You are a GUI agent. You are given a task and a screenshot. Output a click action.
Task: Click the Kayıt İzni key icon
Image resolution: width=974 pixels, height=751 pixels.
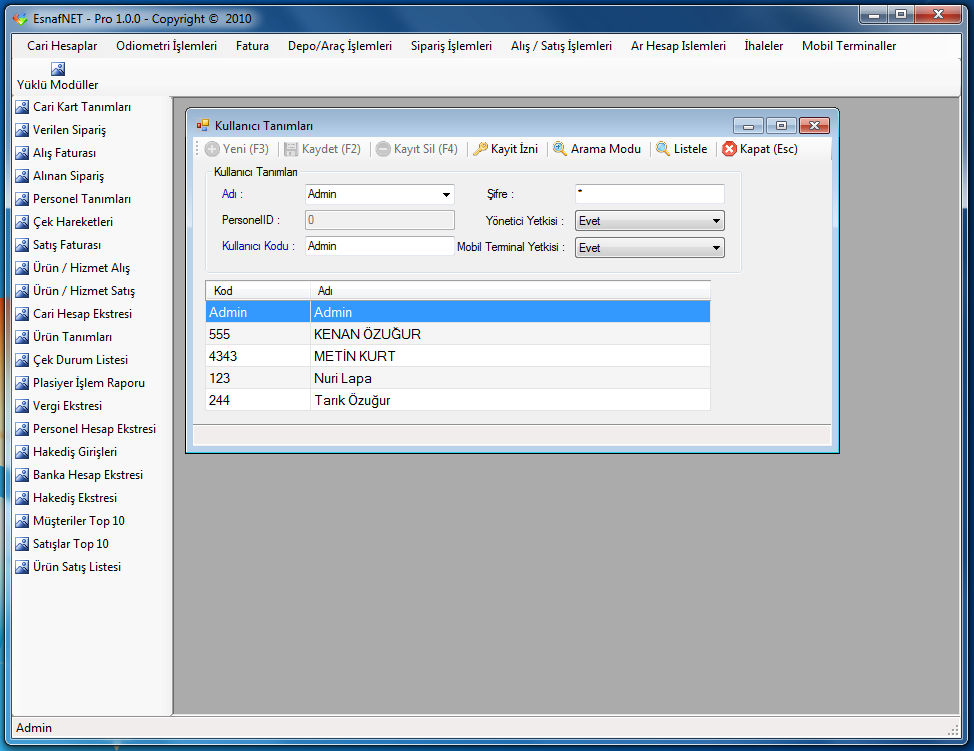480,149
